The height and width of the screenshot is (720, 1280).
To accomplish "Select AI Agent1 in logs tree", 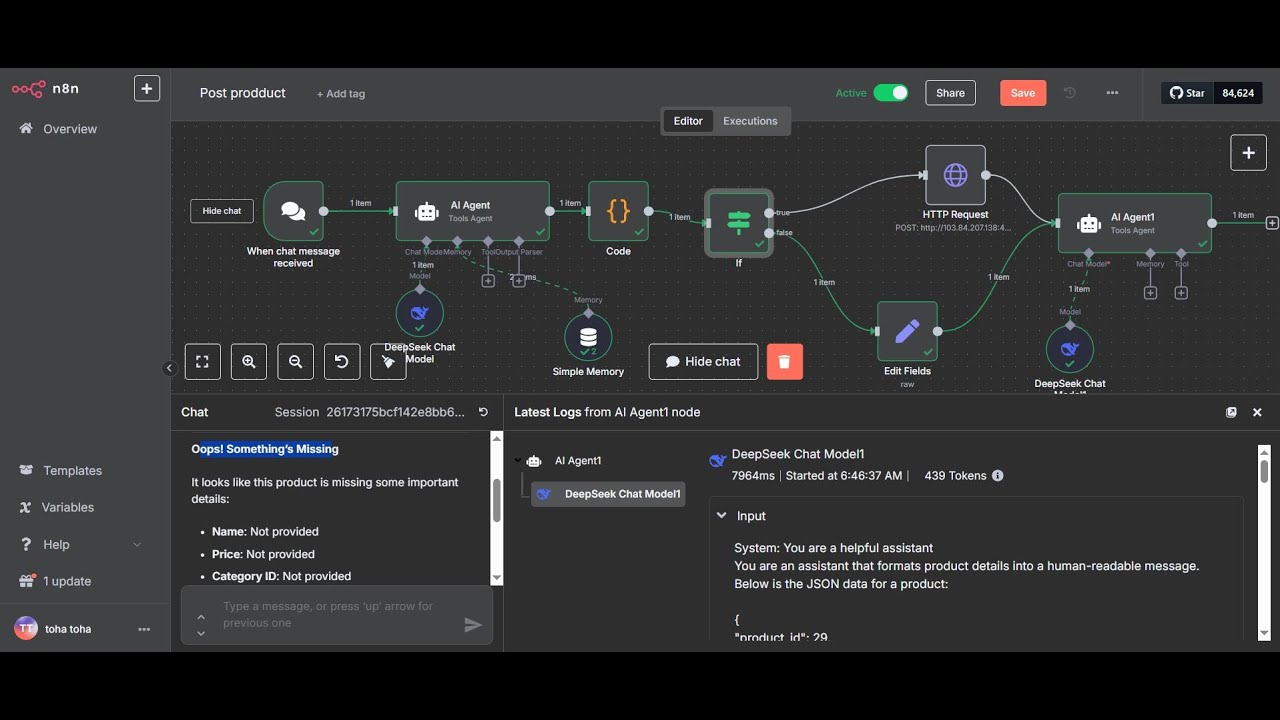I will tap(577, 461).
